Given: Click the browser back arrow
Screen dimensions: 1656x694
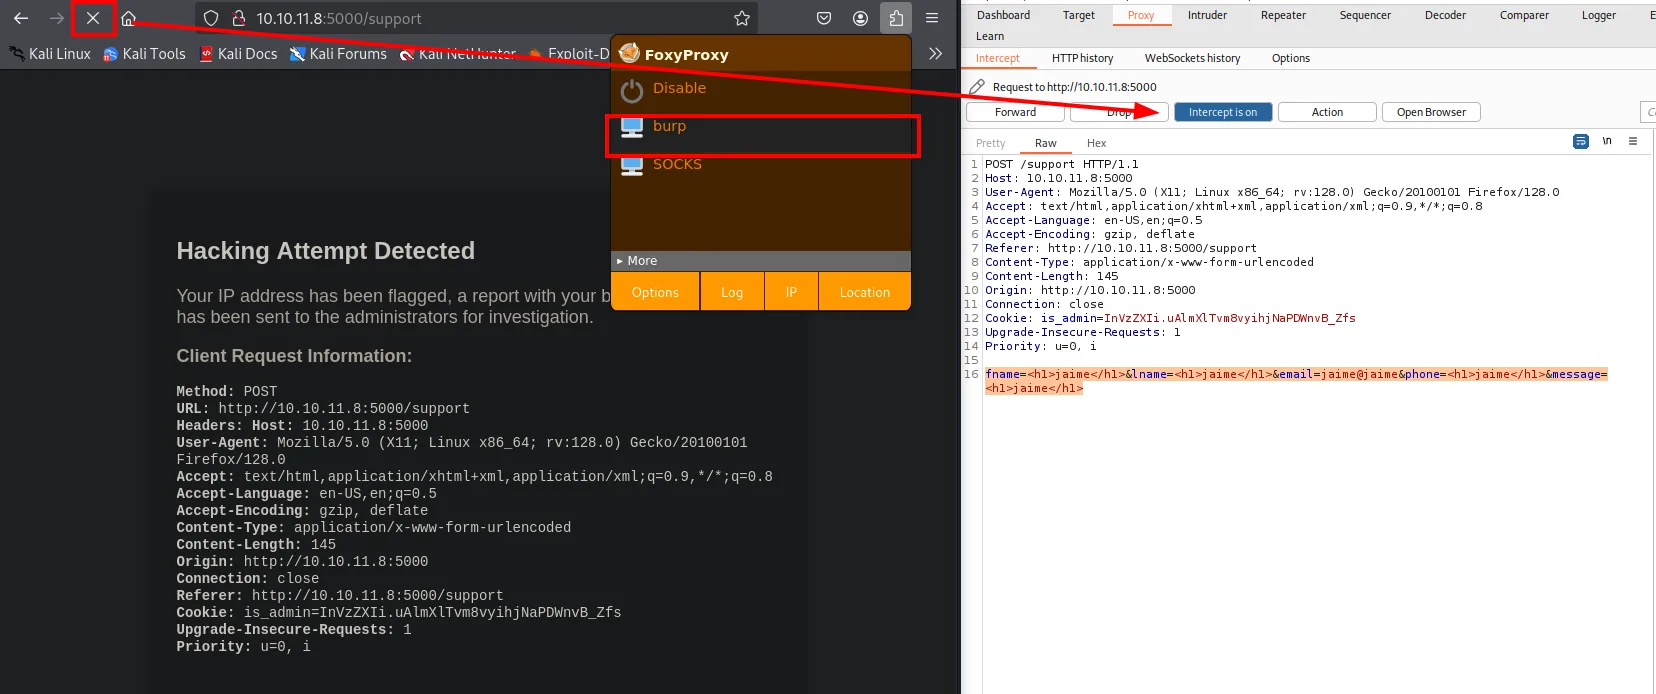Looking at the screenshot, I should pos(21,18).
